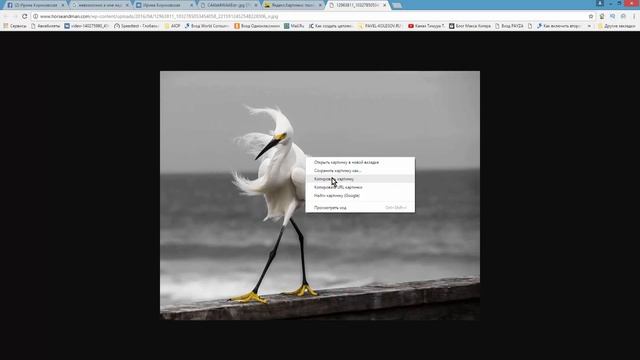Switch to the Facebook tab
The image size is (640, 360).
click(x=35, y=5)
